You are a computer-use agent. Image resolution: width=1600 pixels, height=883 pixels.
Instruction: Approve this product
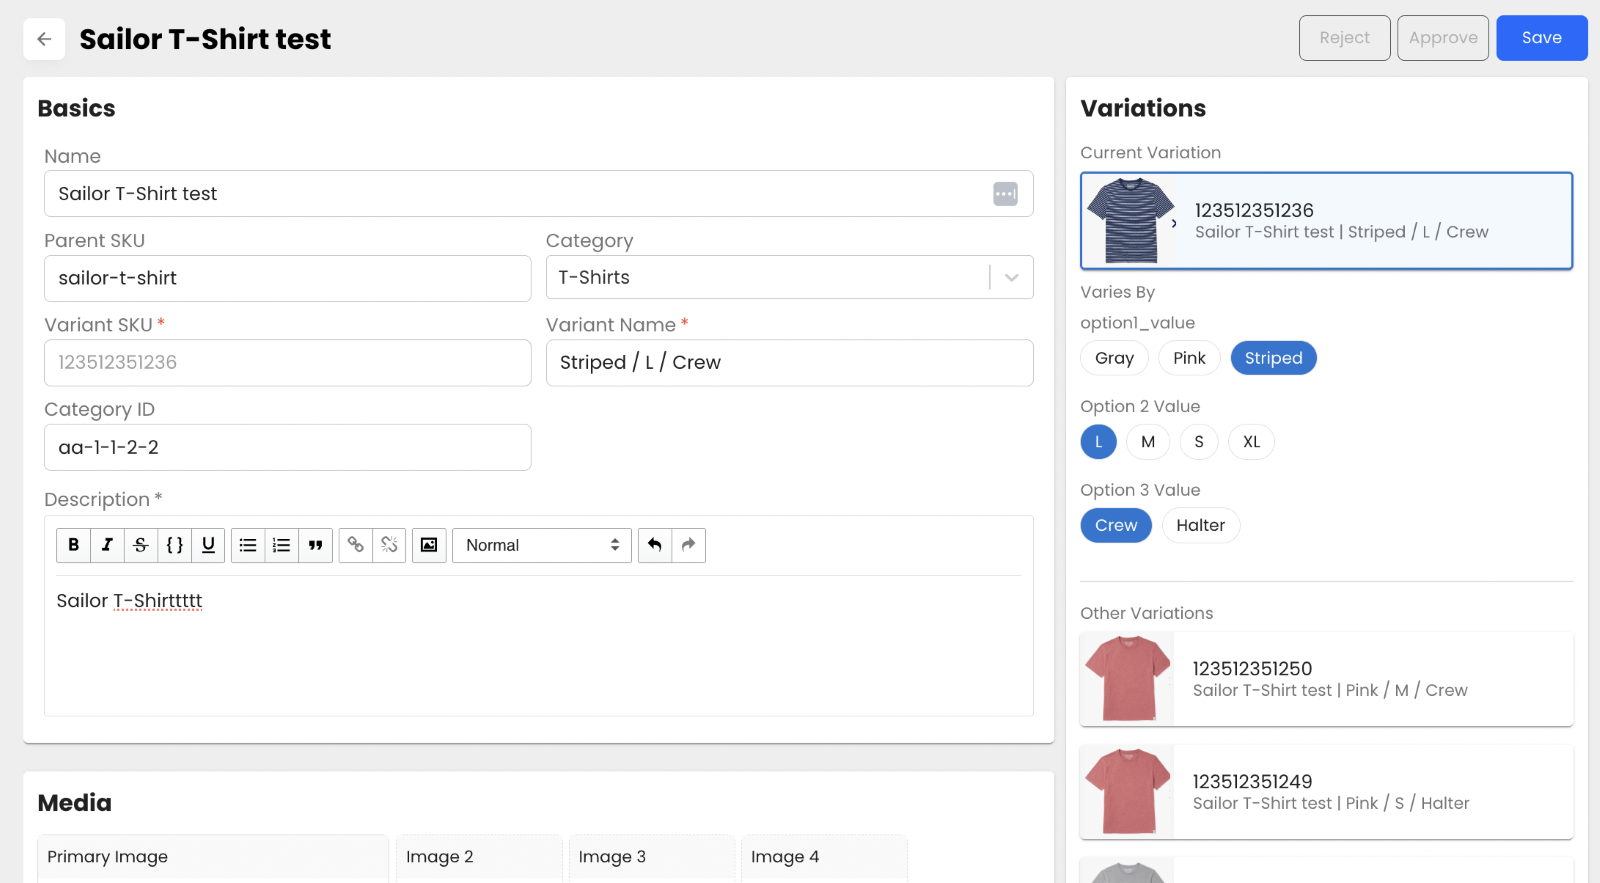click(1442, 38)
